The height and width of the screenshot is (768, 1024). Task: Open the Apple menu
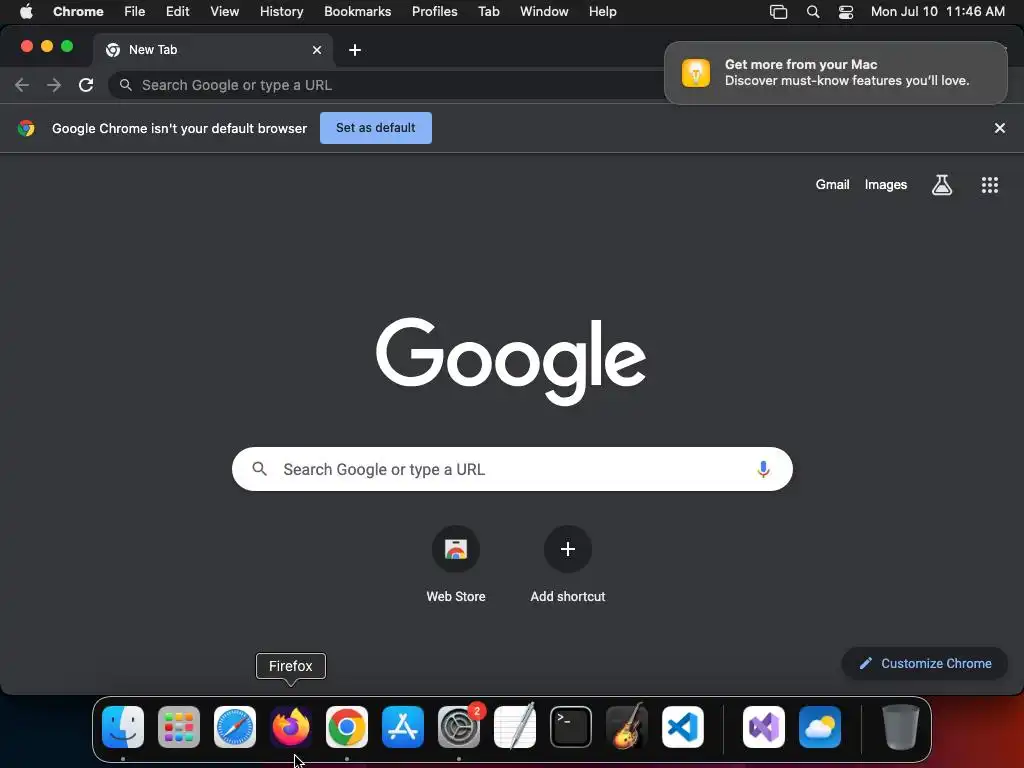26,12
